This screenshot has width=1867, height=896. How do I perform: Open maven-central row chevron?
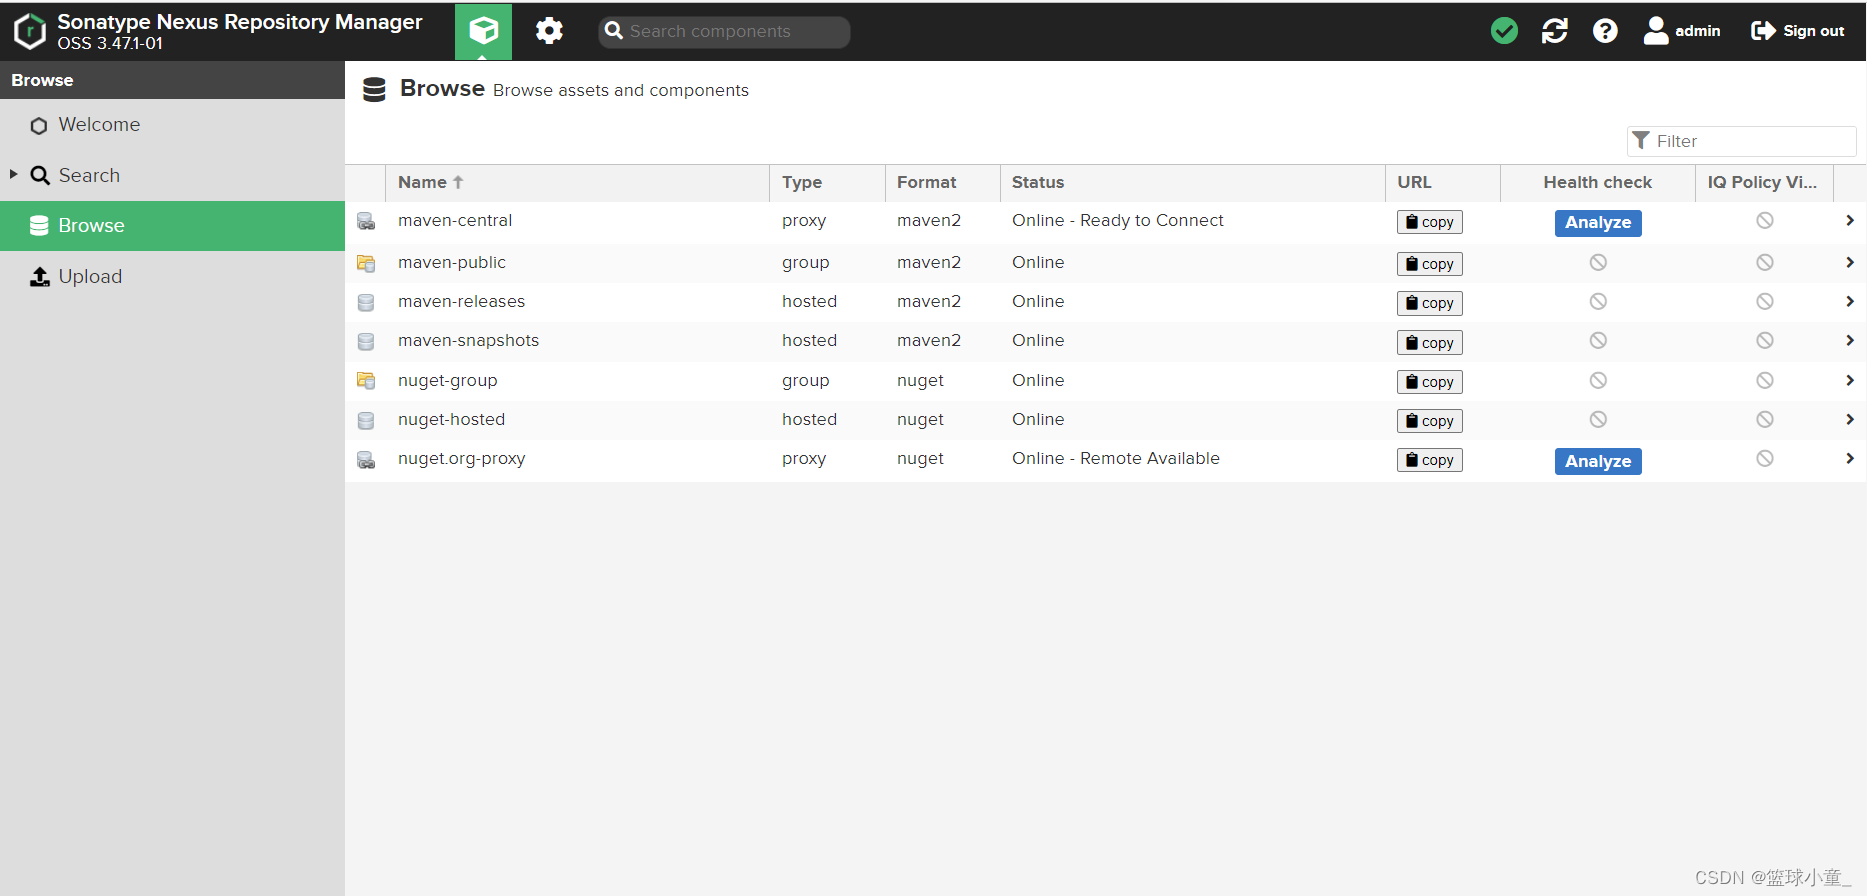tap(1850, 221)
